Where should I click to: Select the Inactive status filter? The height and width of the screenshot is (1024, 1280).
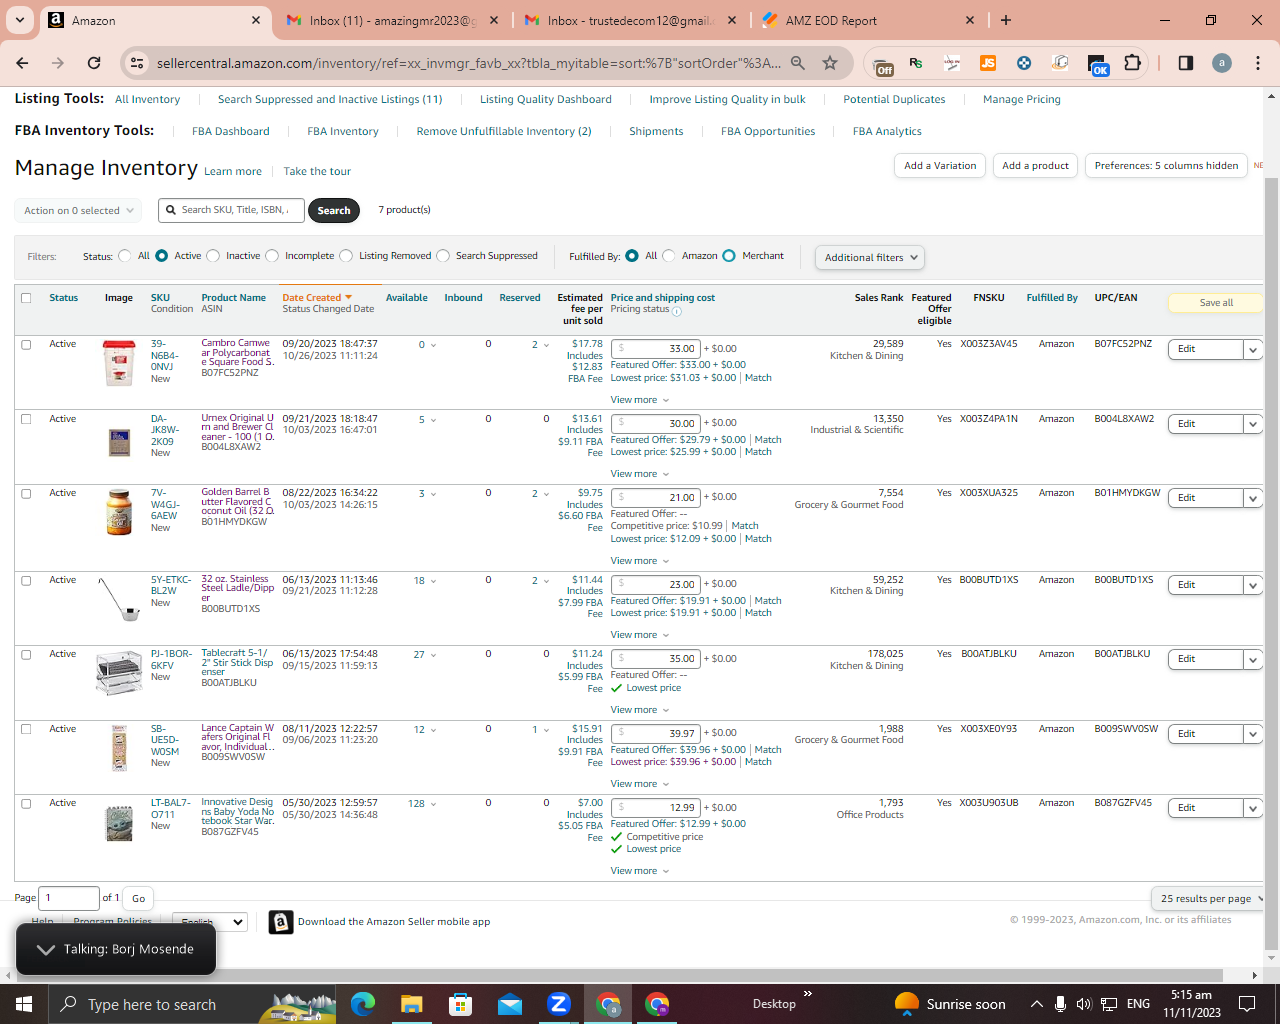(213, 256)
